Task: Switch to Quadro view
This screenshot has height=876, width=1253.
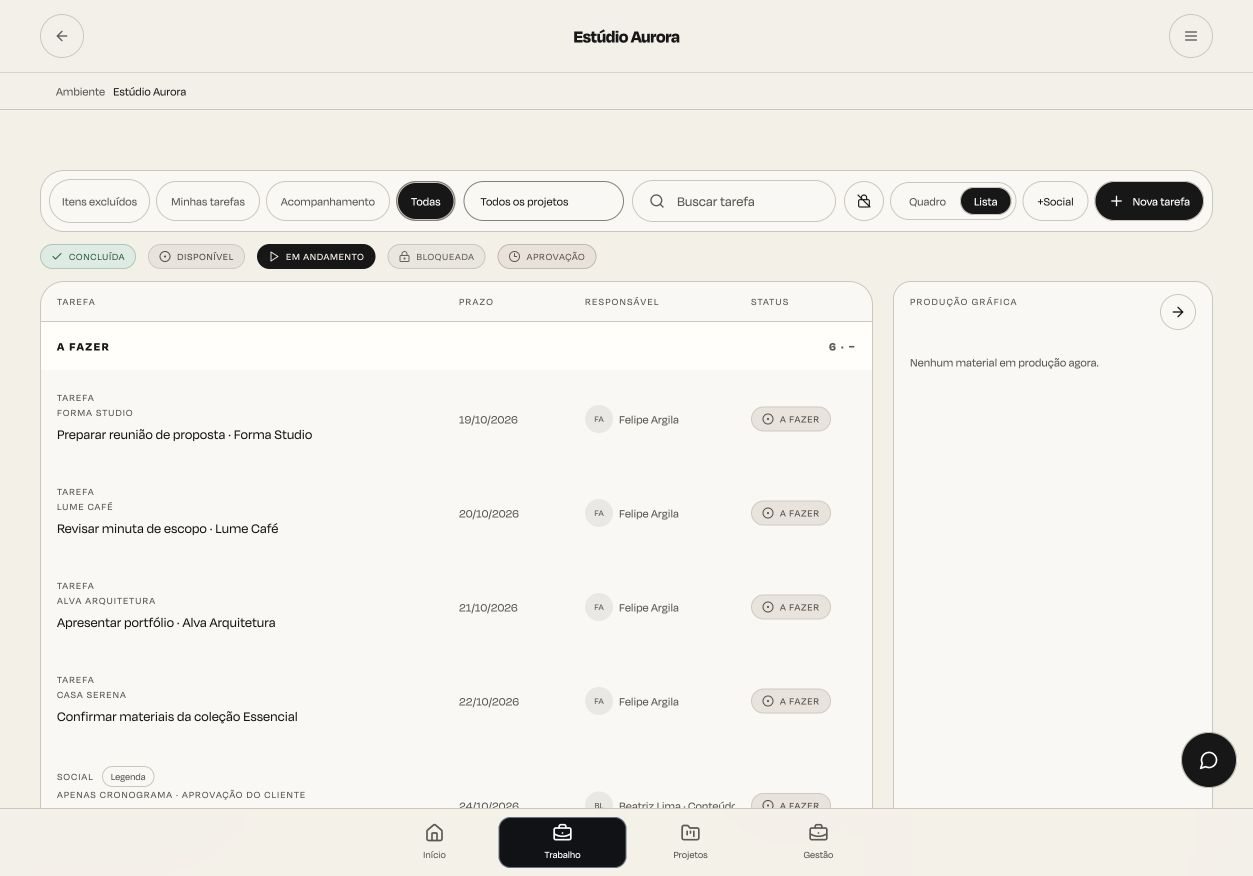Action: click(x=927, y=201)
